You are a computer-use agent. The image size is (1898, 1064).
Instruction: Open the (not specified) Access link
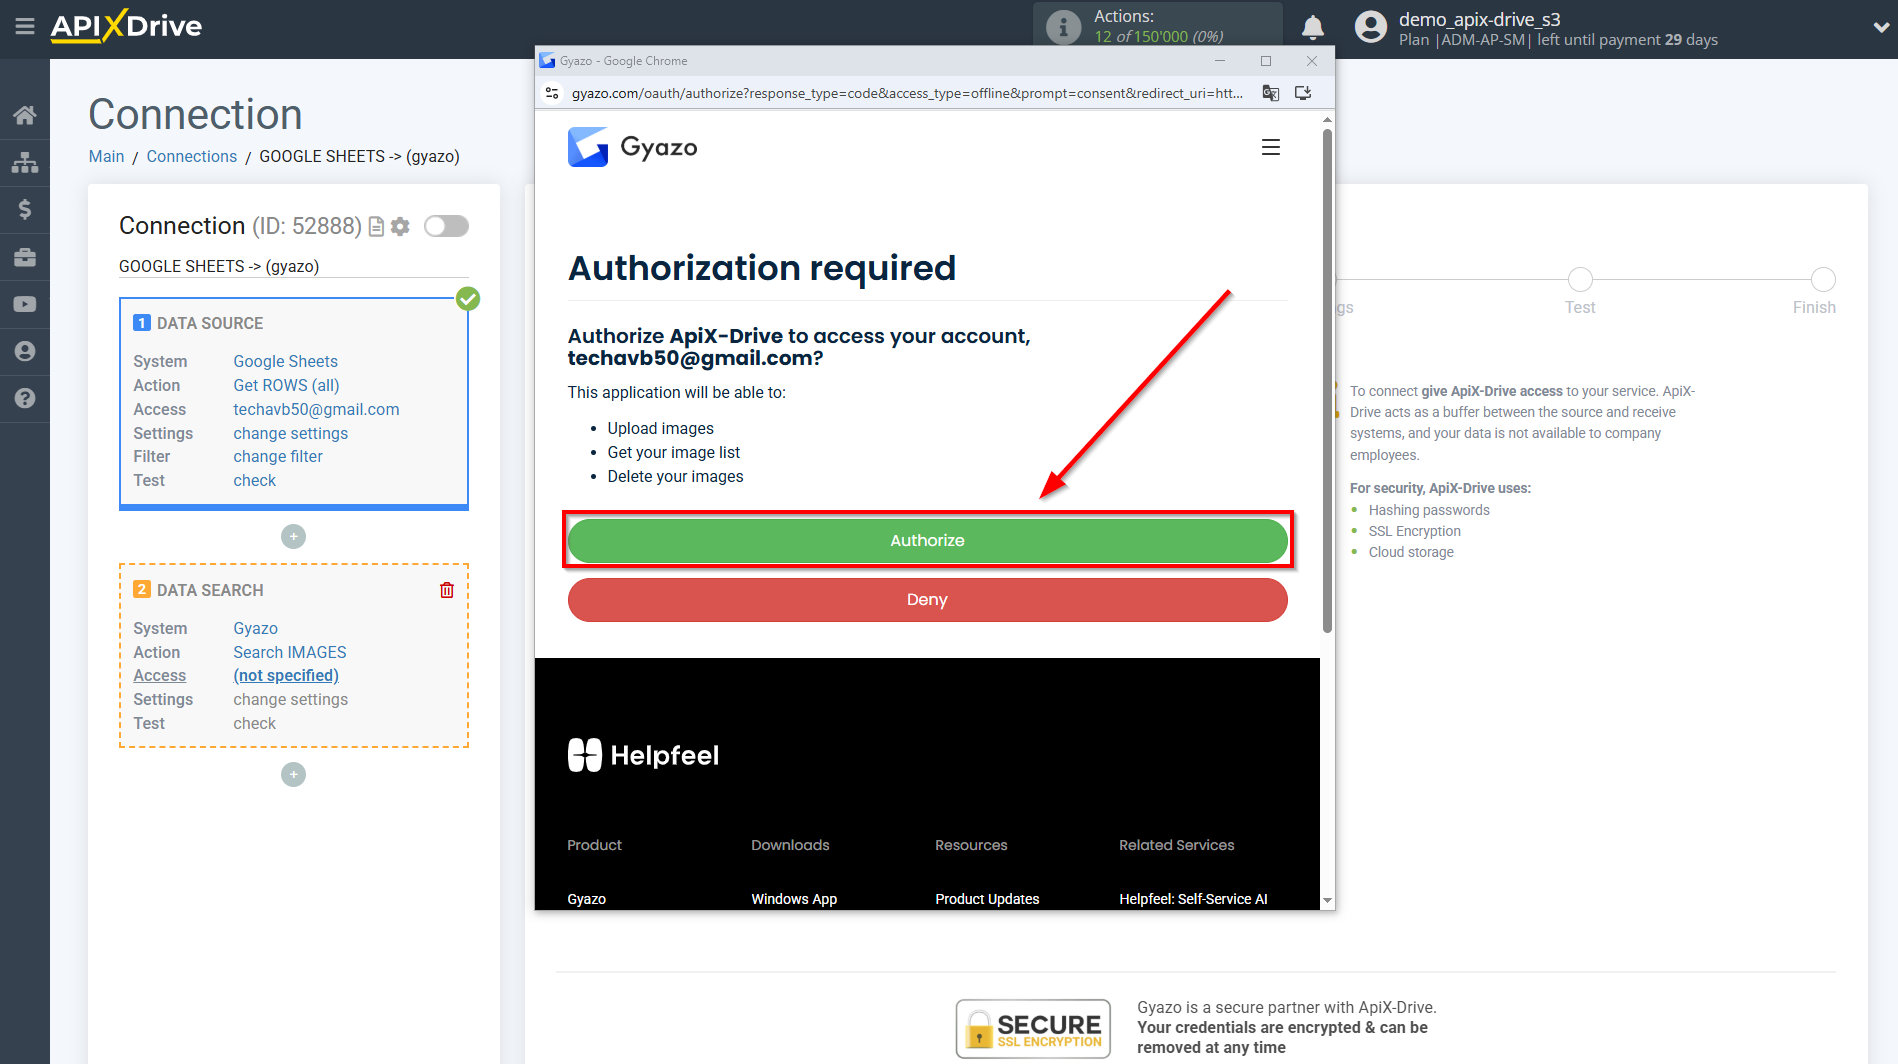(x=285, y=675)
